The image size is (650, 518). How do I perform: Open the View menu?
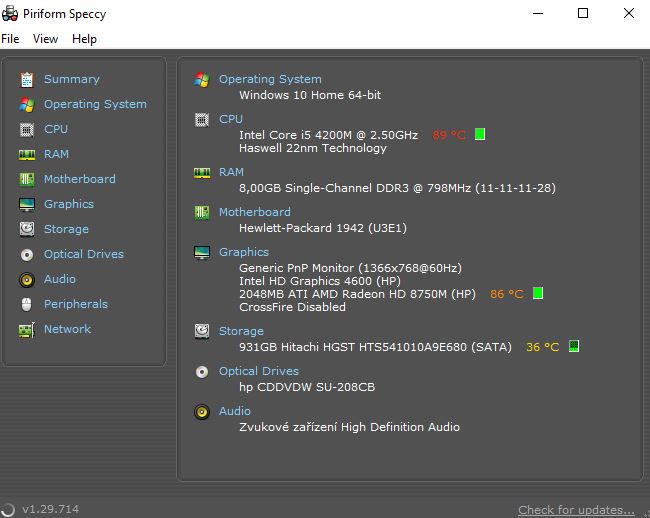[x=45, y=39]
